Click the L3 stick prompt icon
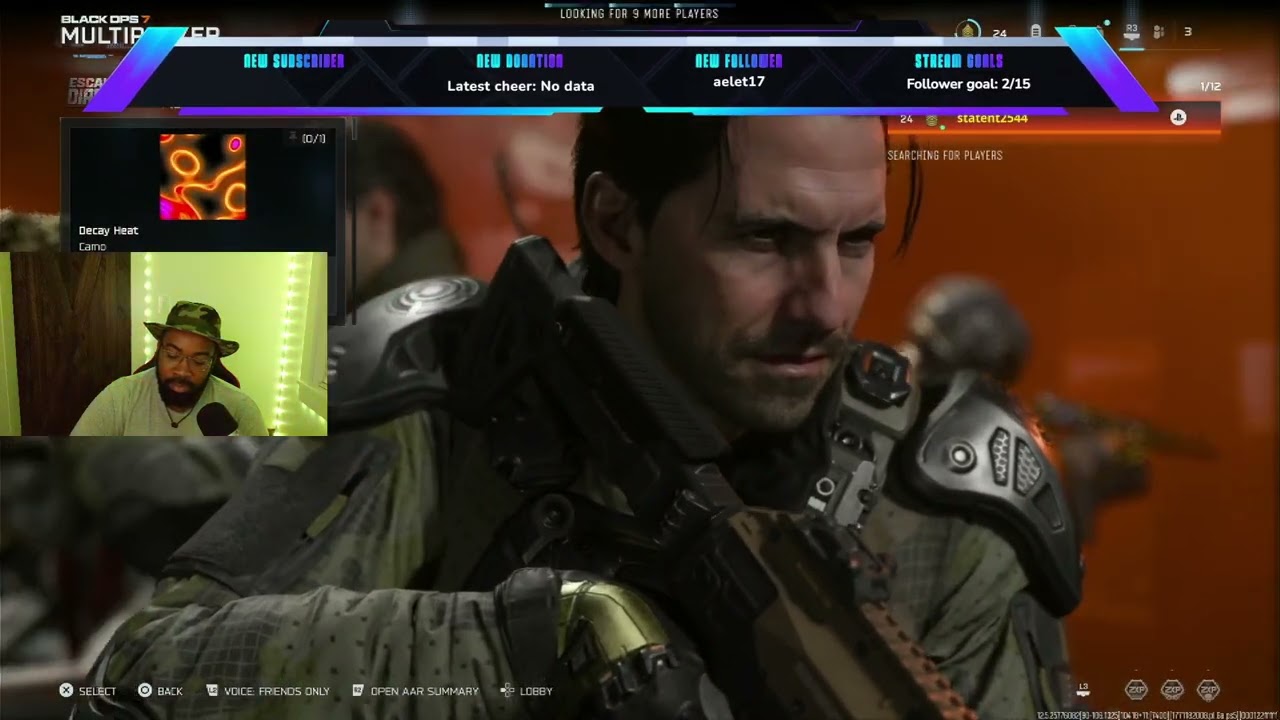The image size is (1280, 720). (1083, 689)
